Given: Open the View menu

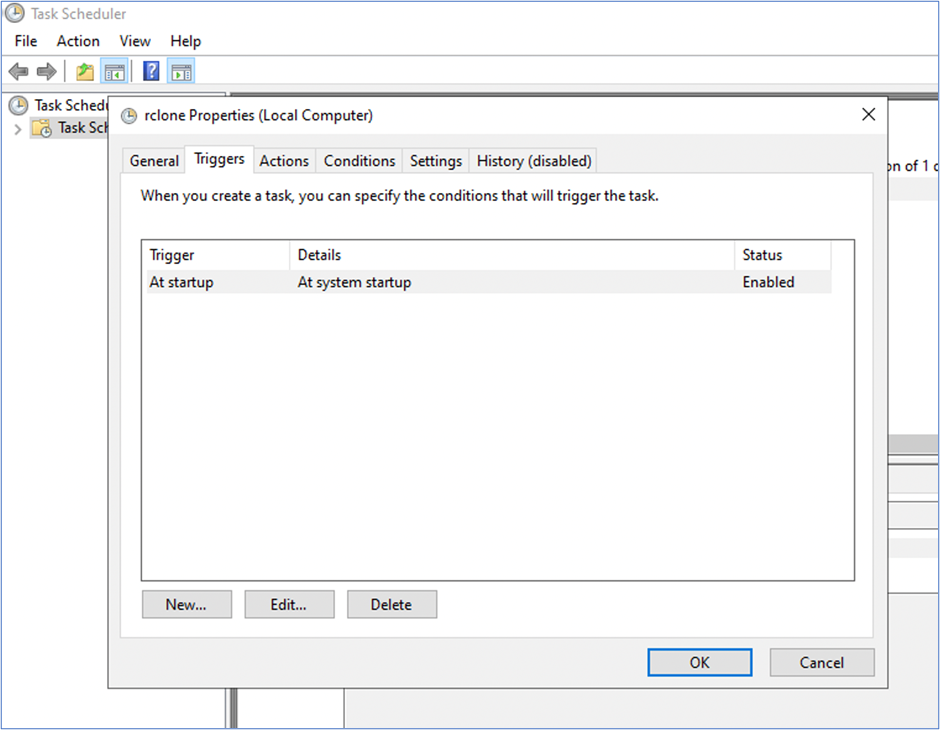Looking at the screenshot, I should [135, 41].
